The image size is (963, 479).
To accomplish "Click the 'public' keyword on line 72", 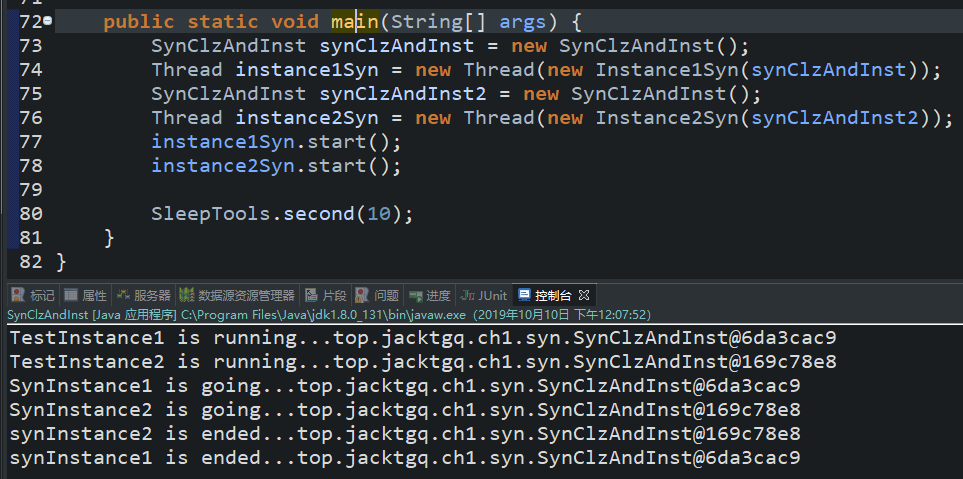I will tap(139, 22).
